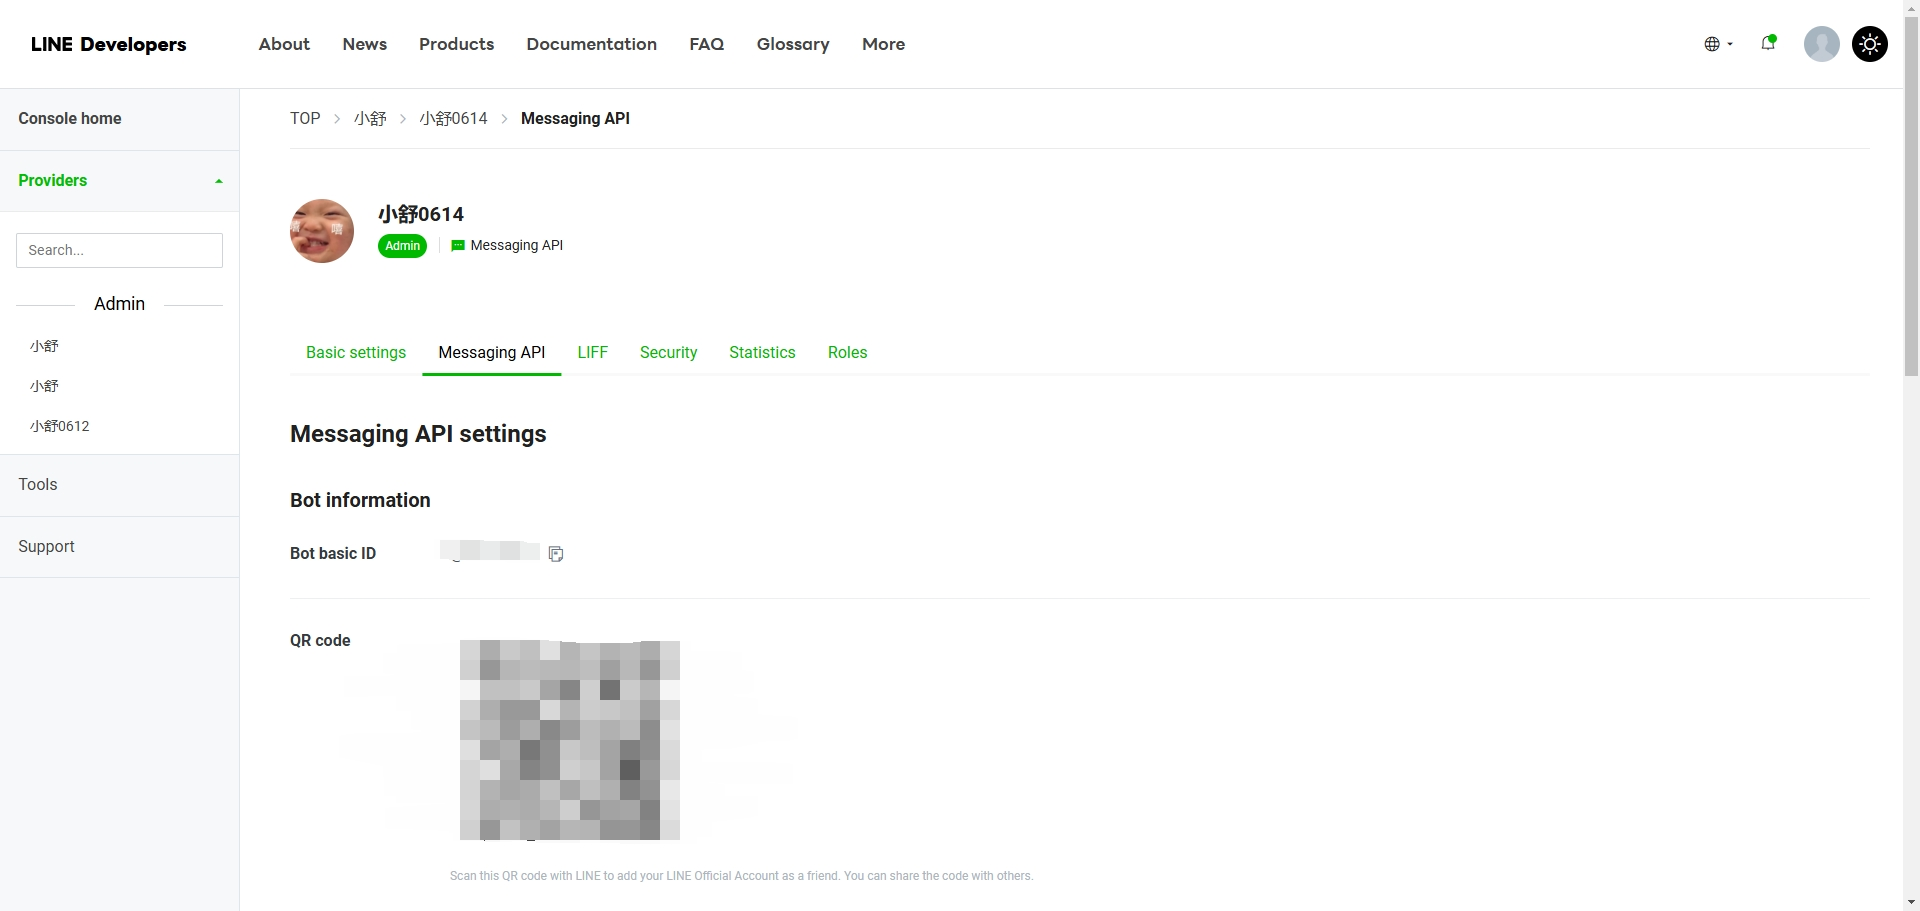The width and height of the screenshot is (1920, 911).
Task: Open the Security tab
Action: pyautogui.click(x=668, y=352)
